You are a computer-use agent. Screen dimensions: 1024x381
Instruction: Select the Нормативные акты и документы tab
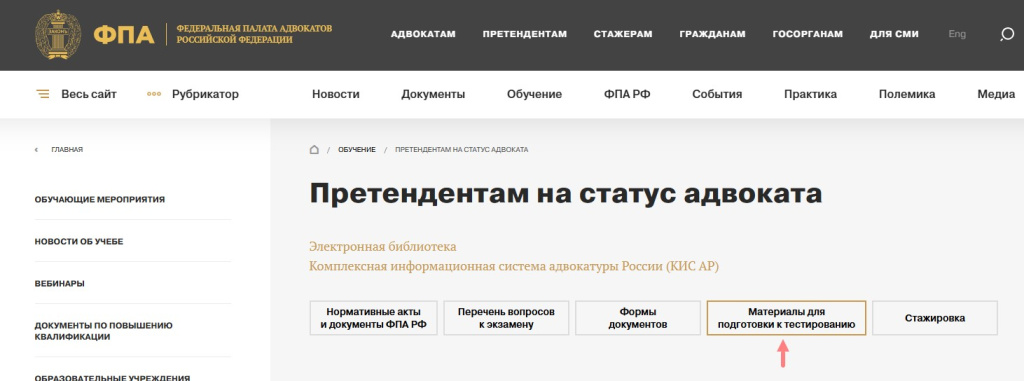coord(374,318)
